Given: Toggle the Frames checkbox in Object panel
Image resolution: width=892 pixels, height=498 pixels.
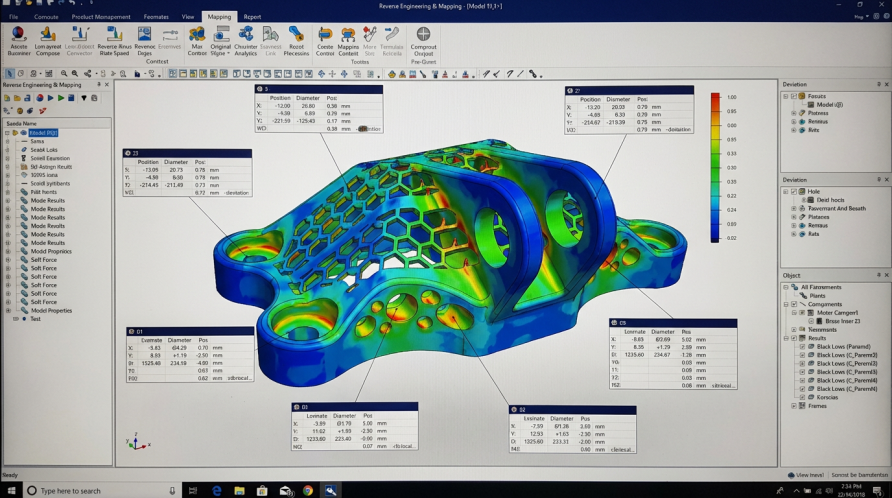Looking at the screenshot, I should [794, 406].
